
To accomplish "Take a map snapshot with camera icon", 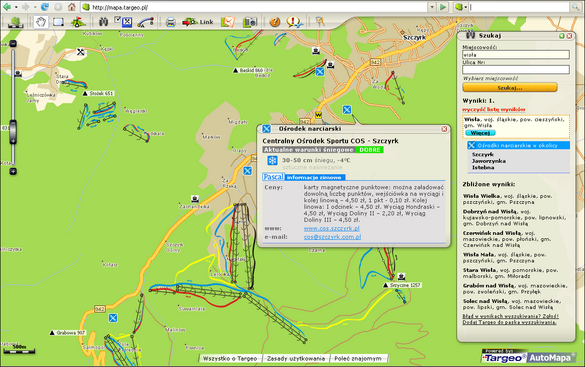I will point(250,22).
